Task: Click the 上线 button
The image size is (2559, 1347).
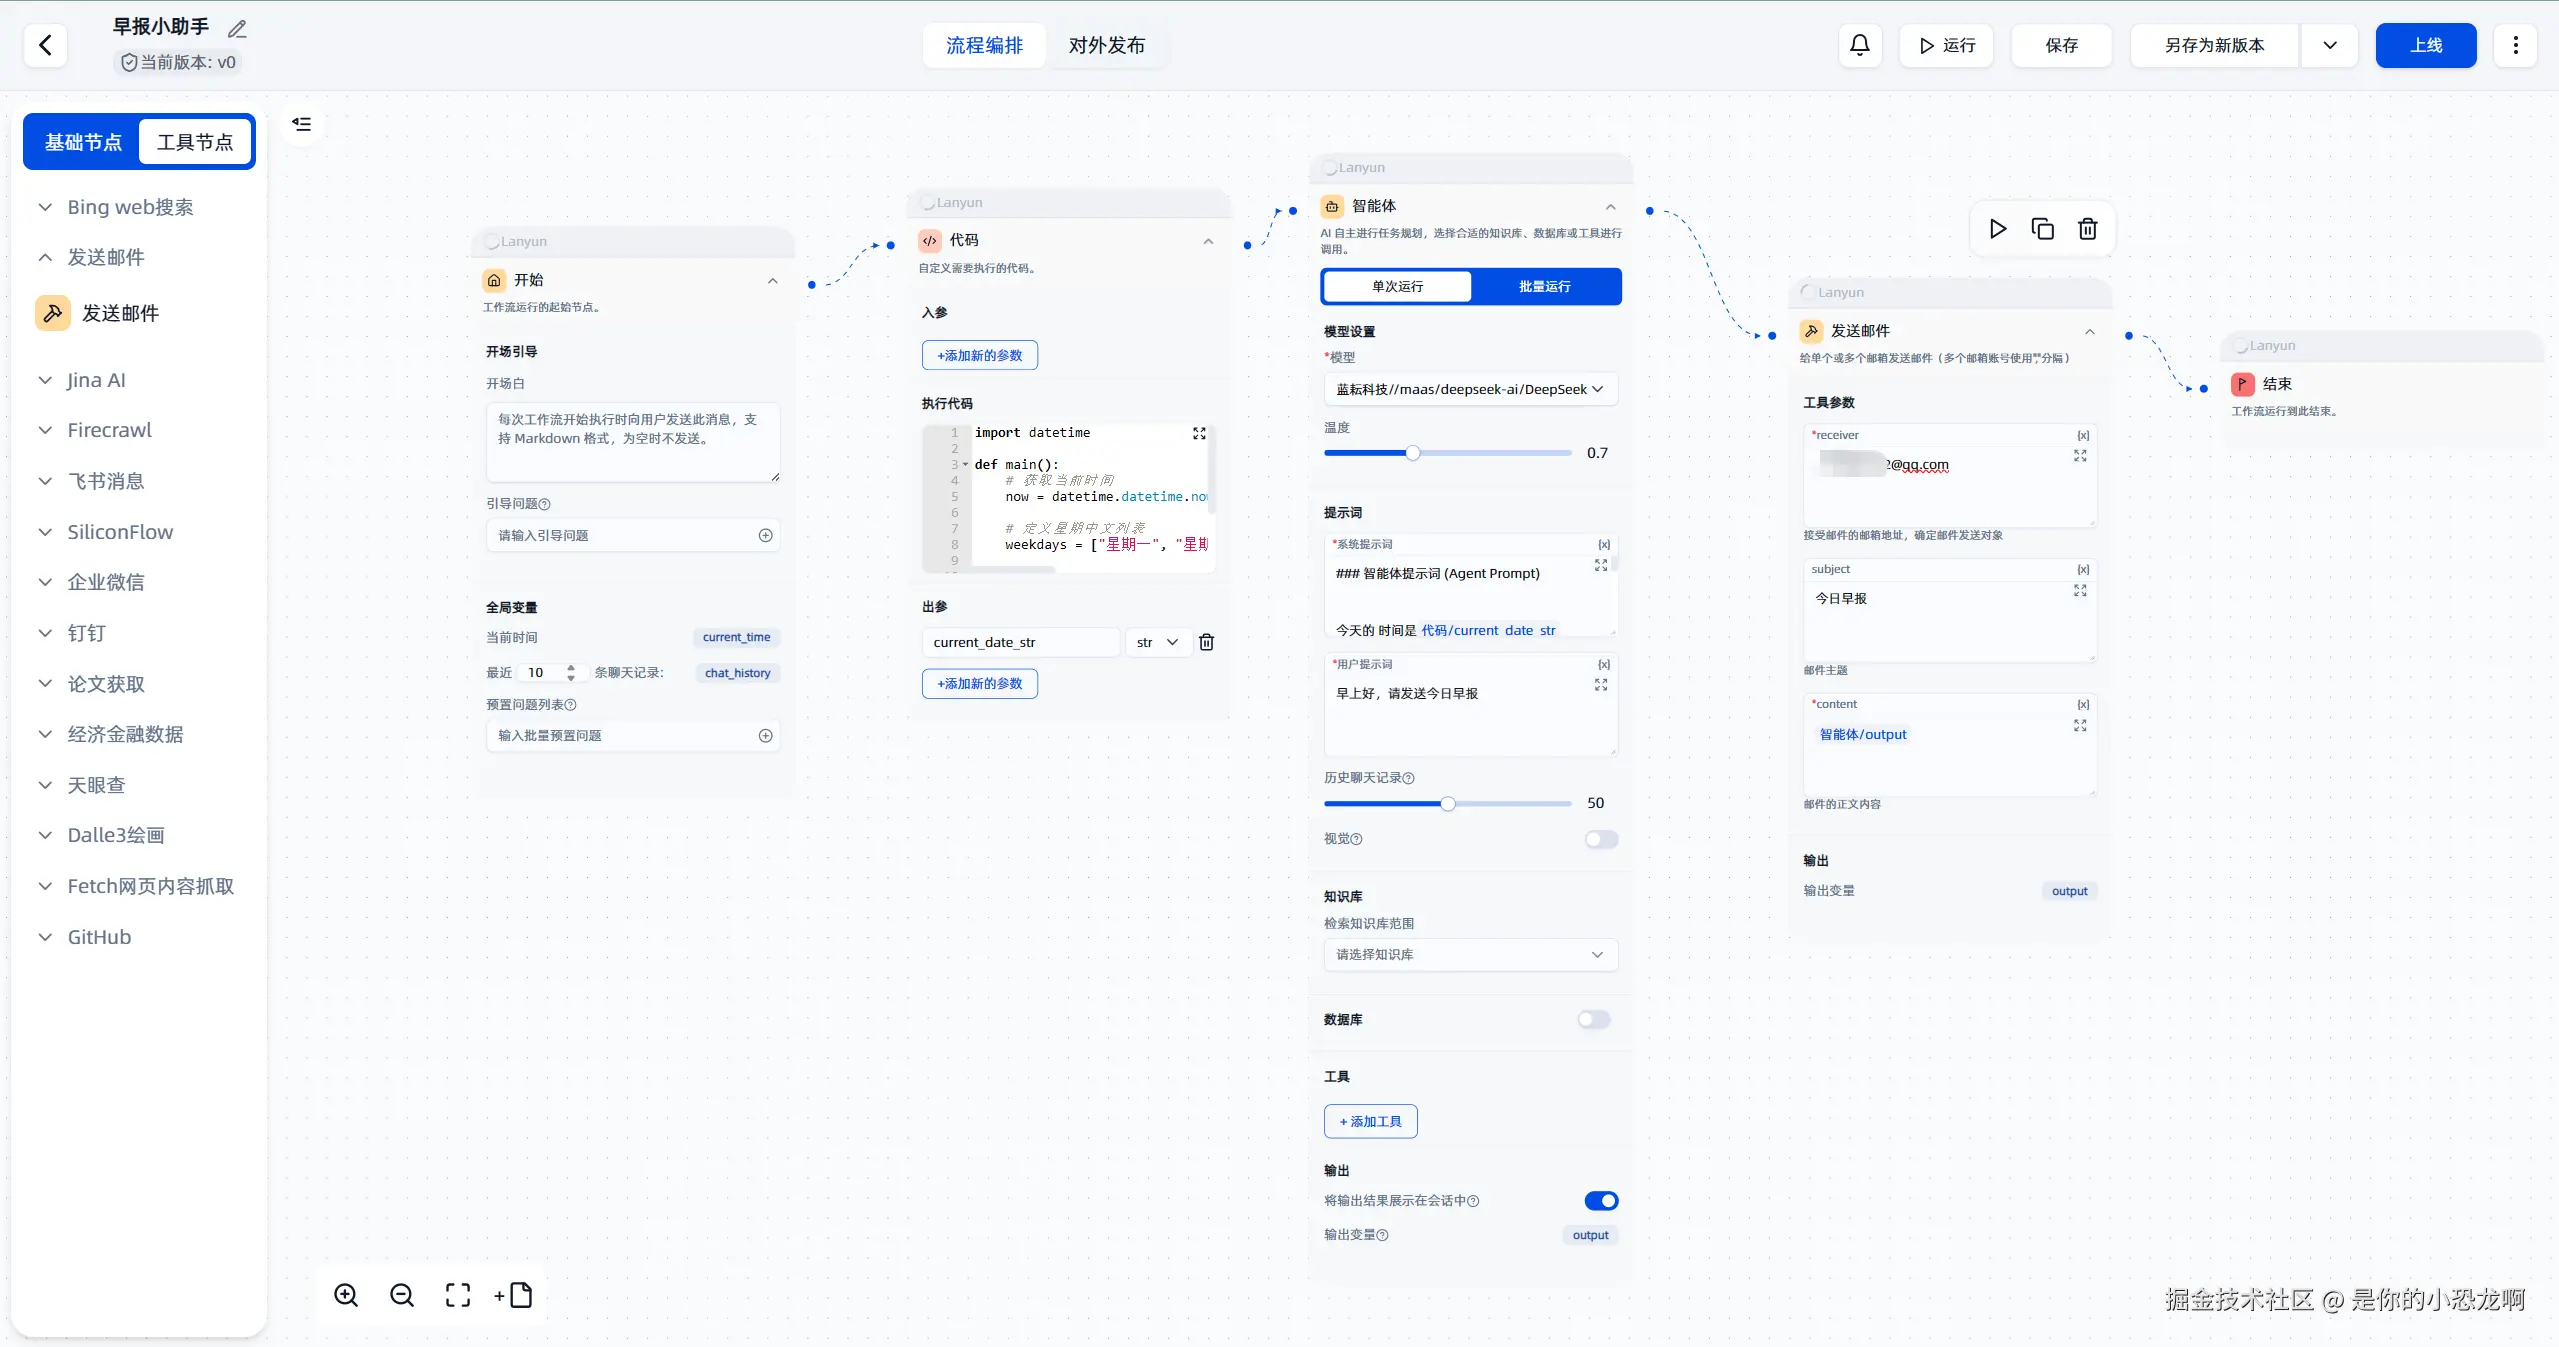Action: click(2425, 45)
